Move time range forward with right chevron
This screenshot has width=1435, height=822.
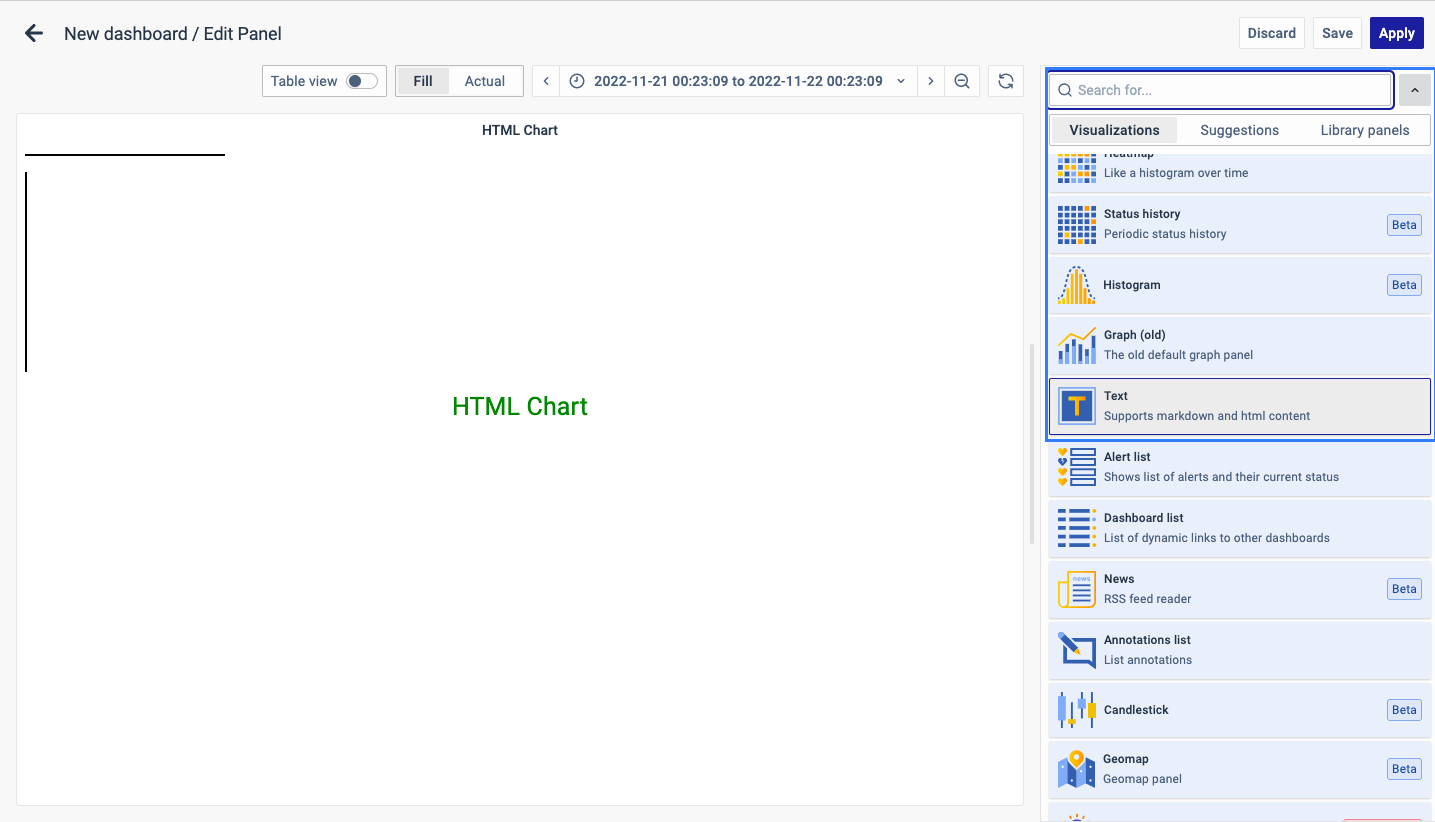pos(931,81)
